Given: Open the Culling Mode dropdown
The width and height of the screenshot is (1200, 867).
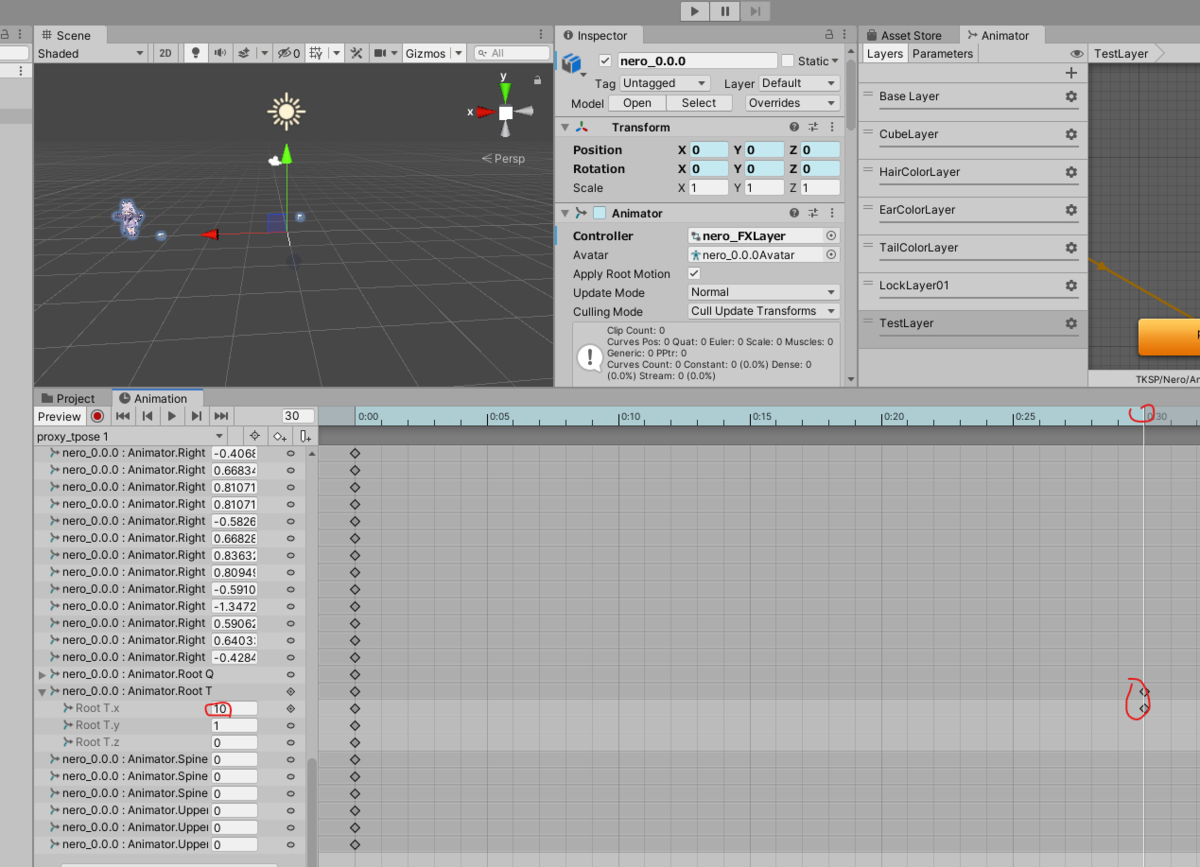Looking at the screenshot, I should click(764, 311).
